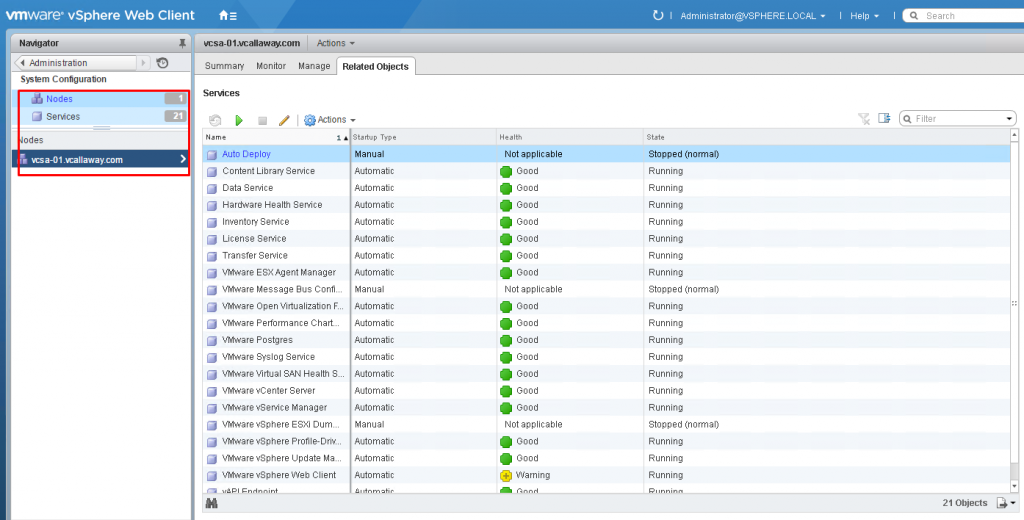
Task: Select the VMware ESX Agent Manager row
Action: click(x=606, y=272)
